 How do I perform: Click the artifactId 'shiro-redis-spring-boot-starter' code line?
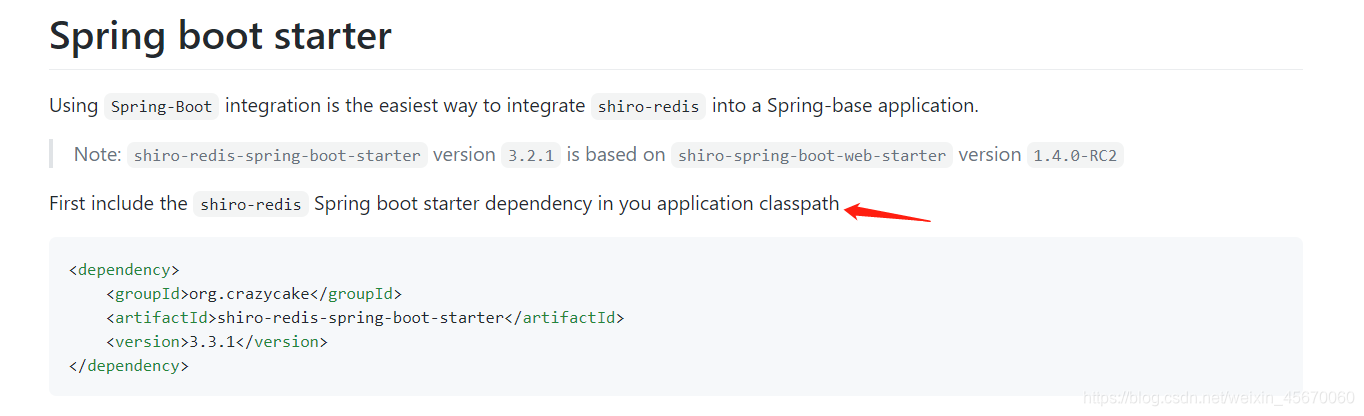[365, 318]
